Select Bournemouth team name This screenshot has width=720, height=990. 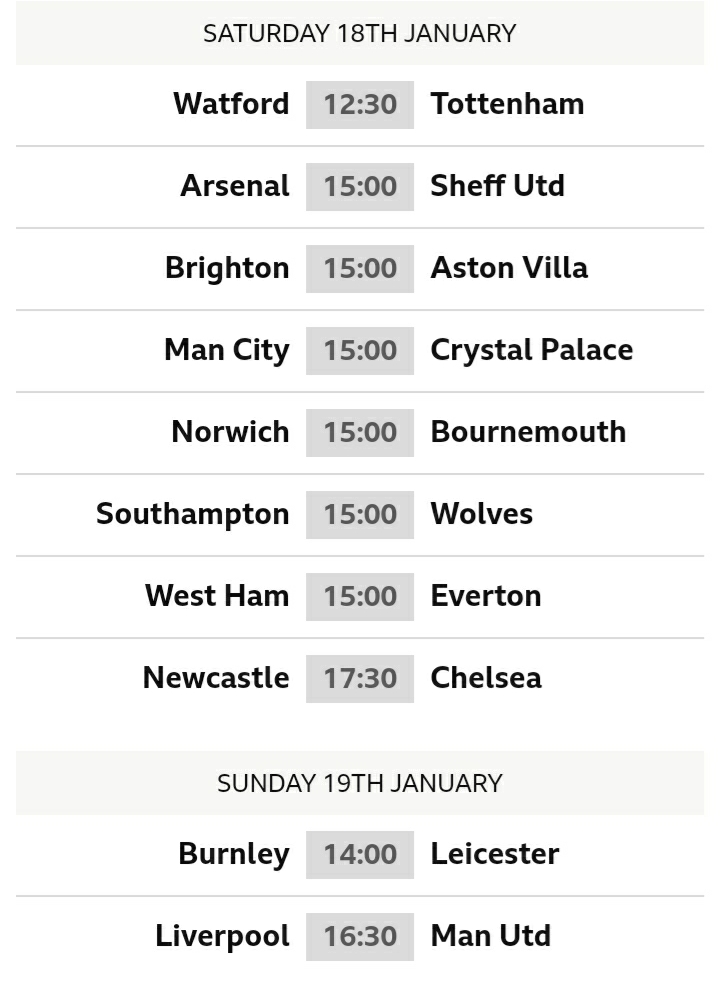coord(528,432)
